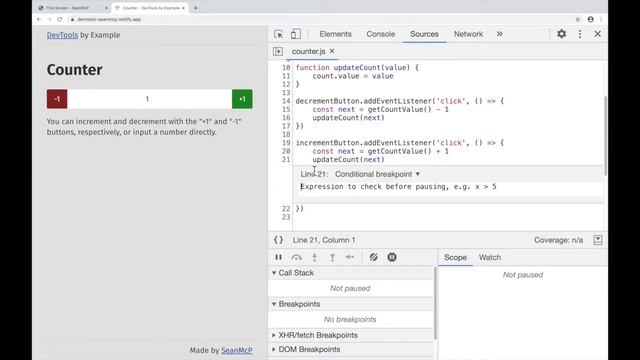
Task: Close the DevTools panel
Action: 598,34
